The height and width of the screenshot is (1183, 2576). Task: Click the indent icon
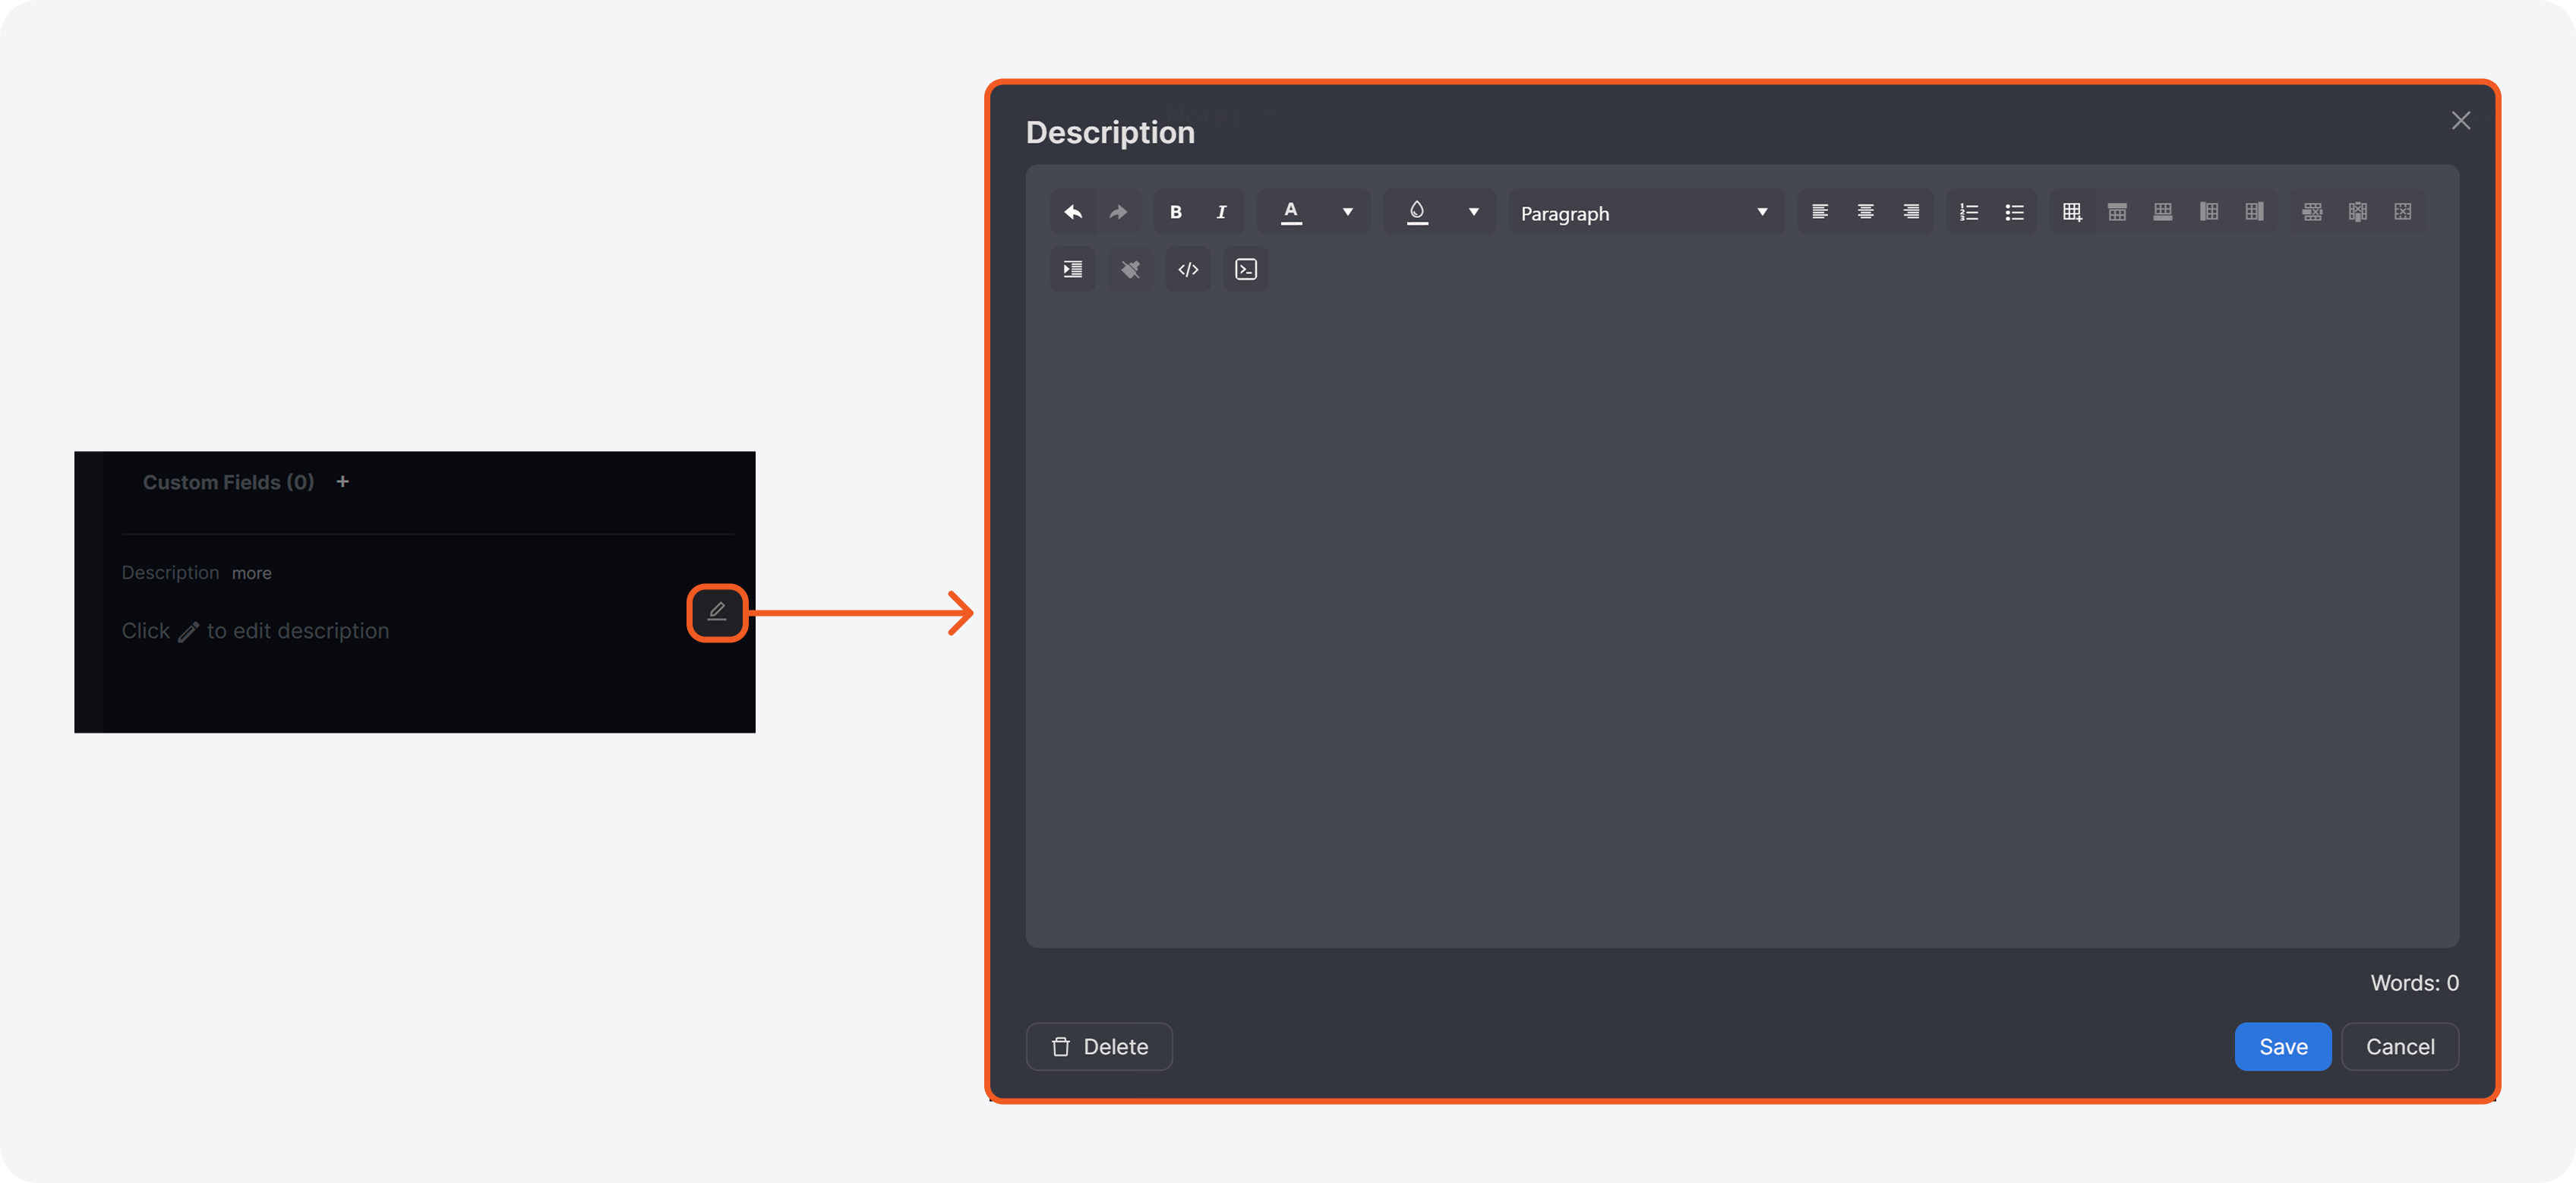tap(1073, 270)
